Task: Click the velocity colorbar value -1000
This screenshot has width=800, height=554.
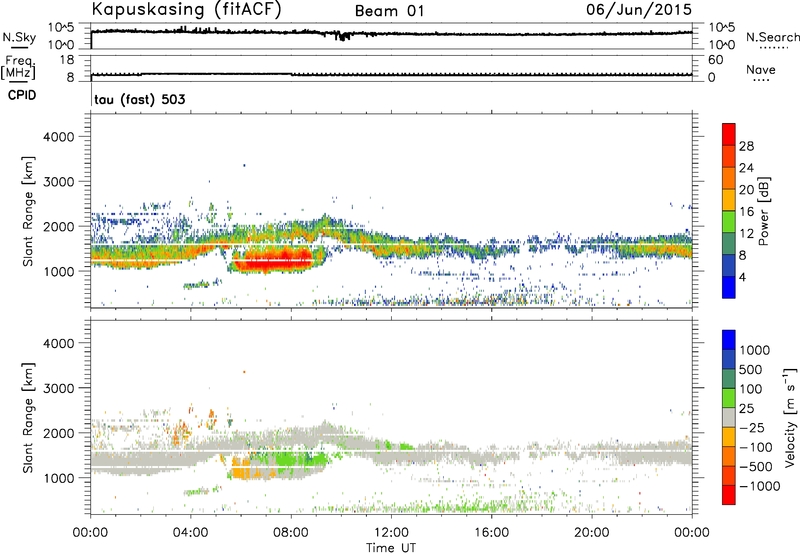Action: pyautogui.click(x=760, y=486)
